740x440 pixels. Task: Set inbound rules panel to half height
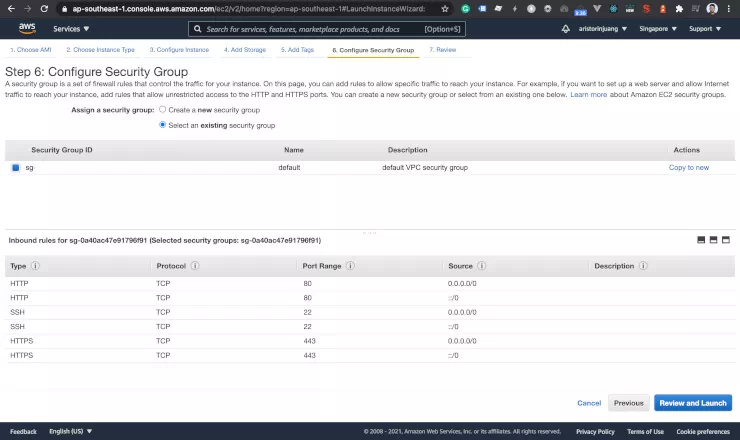(713, 240)
